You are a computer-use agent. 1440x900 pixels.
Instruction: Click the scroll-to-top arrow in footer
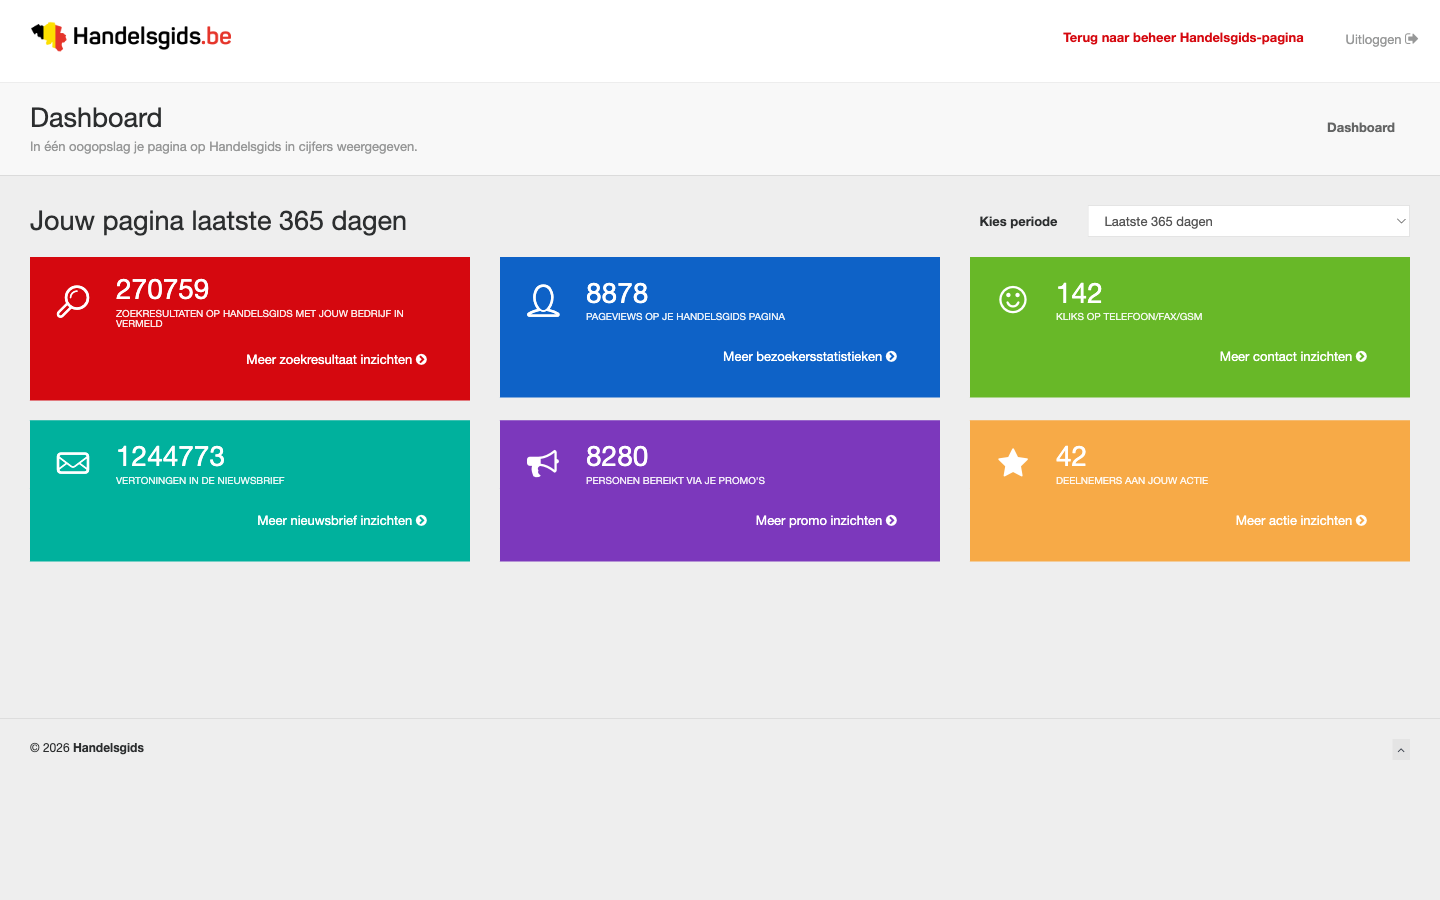click(x=1401, y=750)
